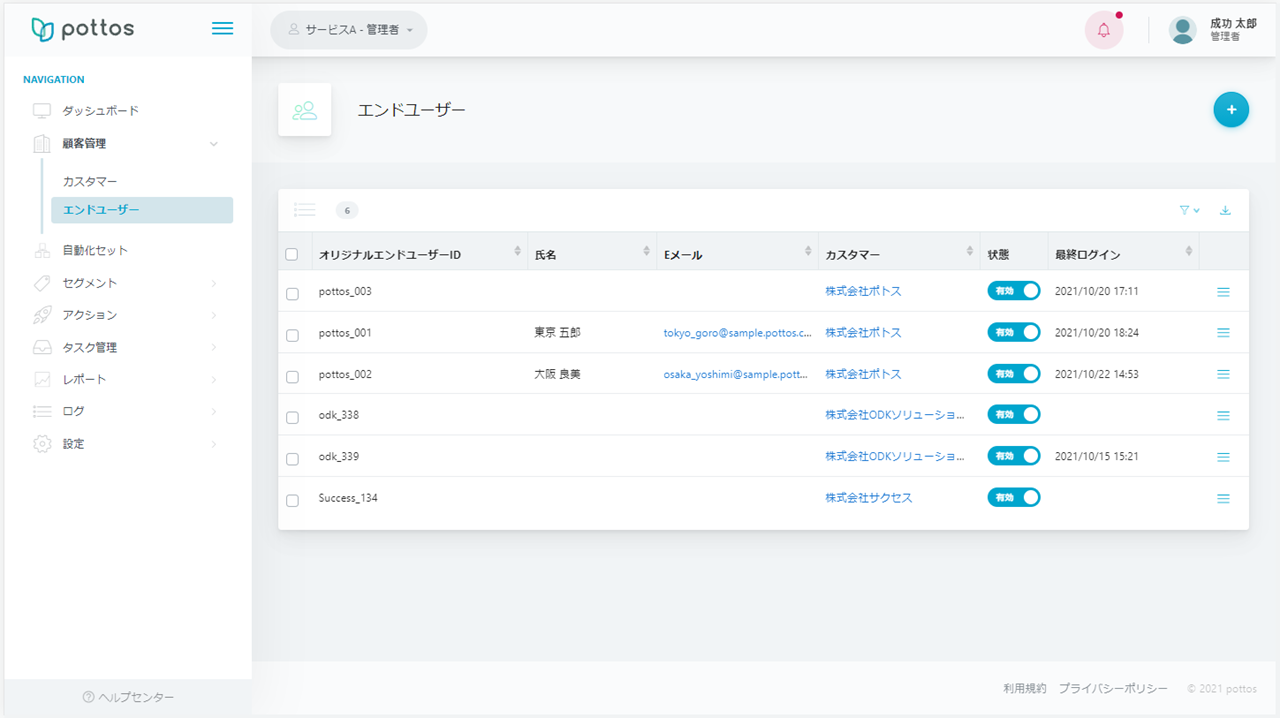Viewport: 1280px width, 718px height.
Task: Open カスタマー in the sidebar
Action: click(90, 181)
